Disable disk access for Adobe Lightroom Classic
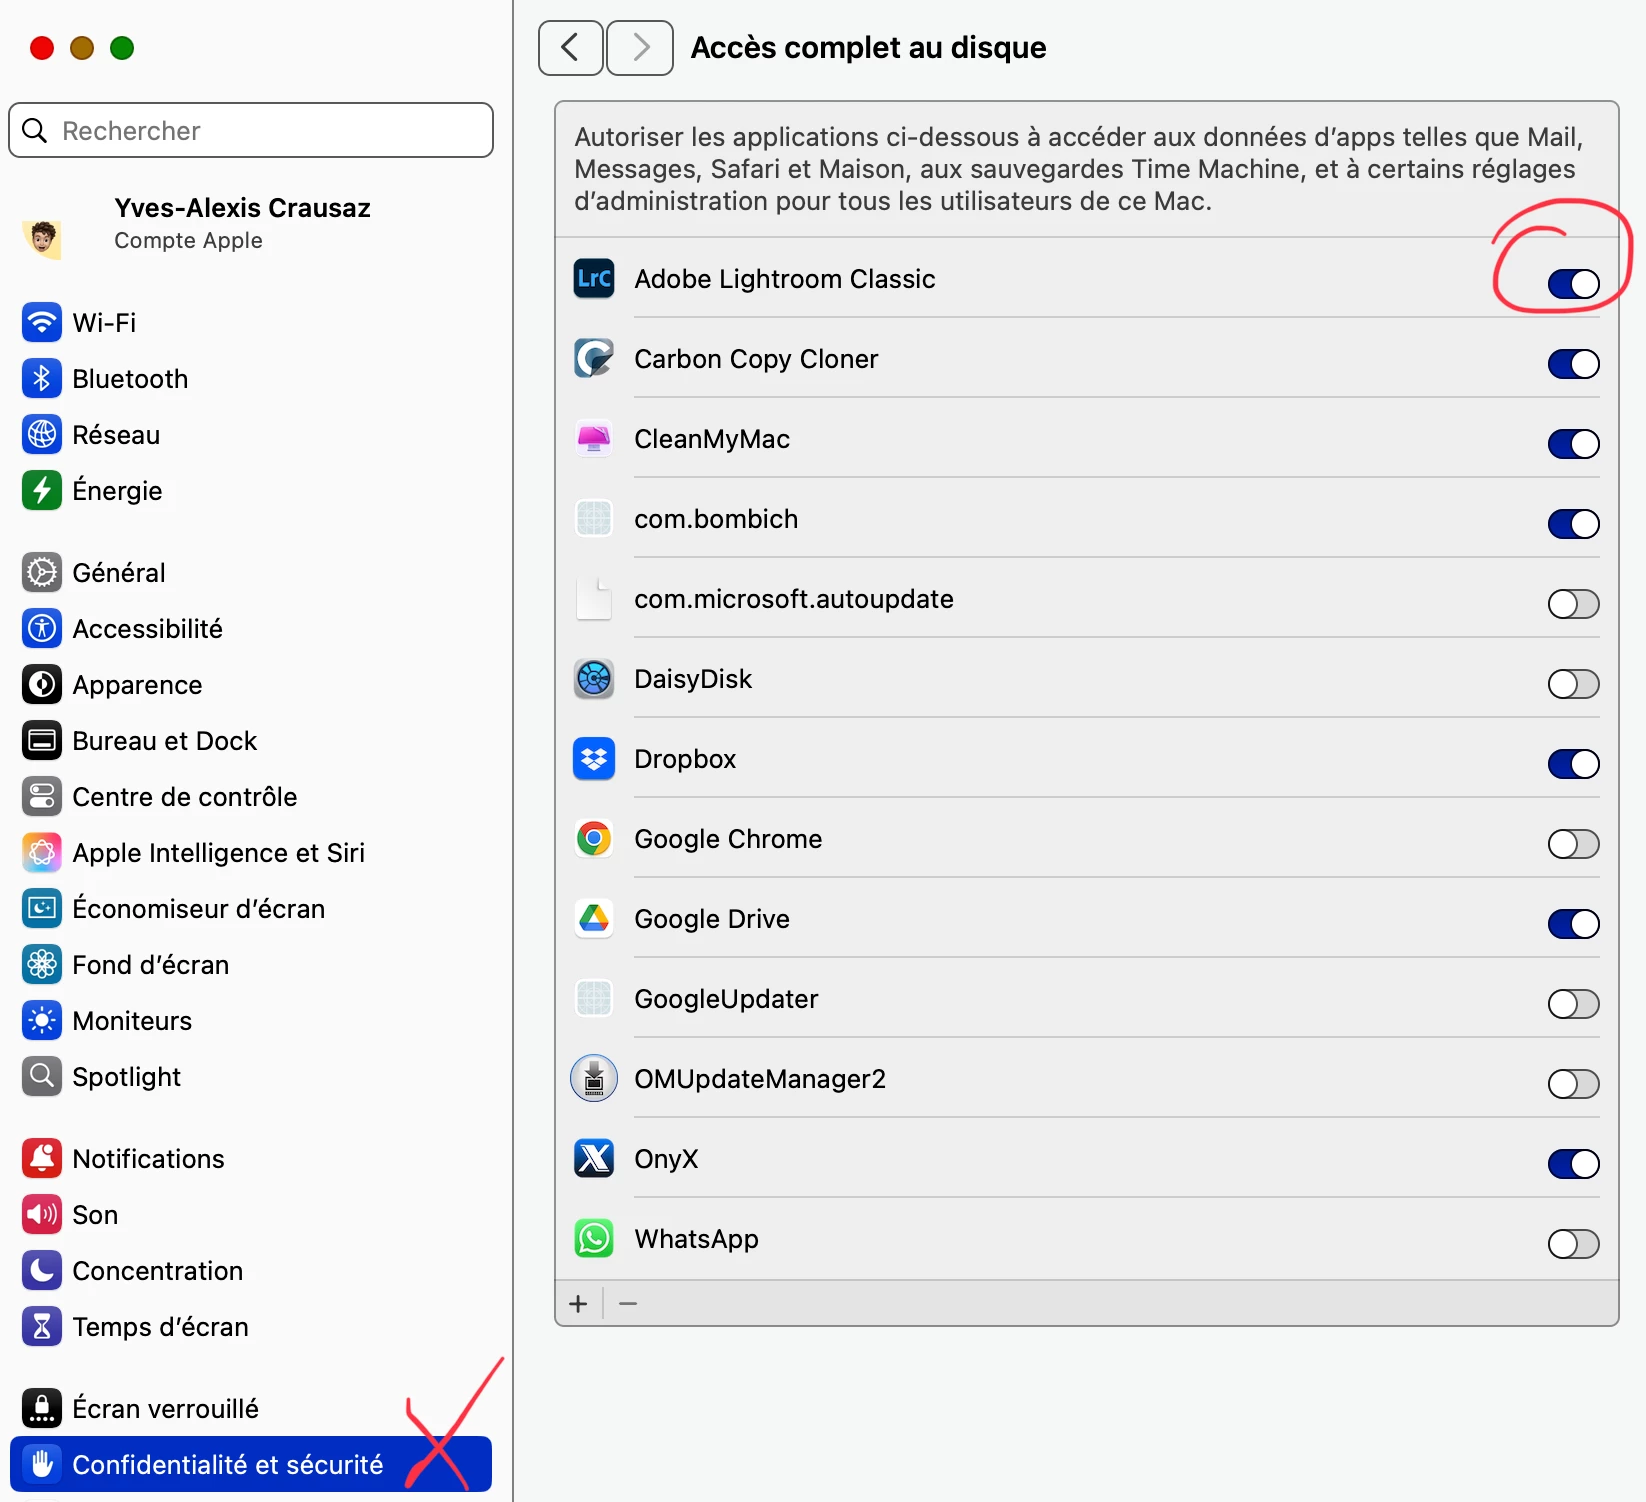 click(x=1574, y=284)
